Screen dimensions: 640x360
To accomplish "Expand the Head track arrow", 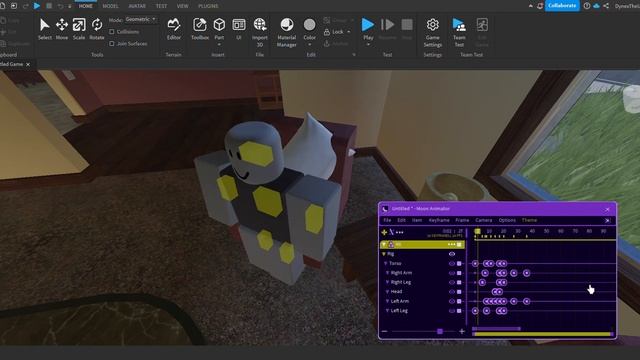I will (387, 292).
